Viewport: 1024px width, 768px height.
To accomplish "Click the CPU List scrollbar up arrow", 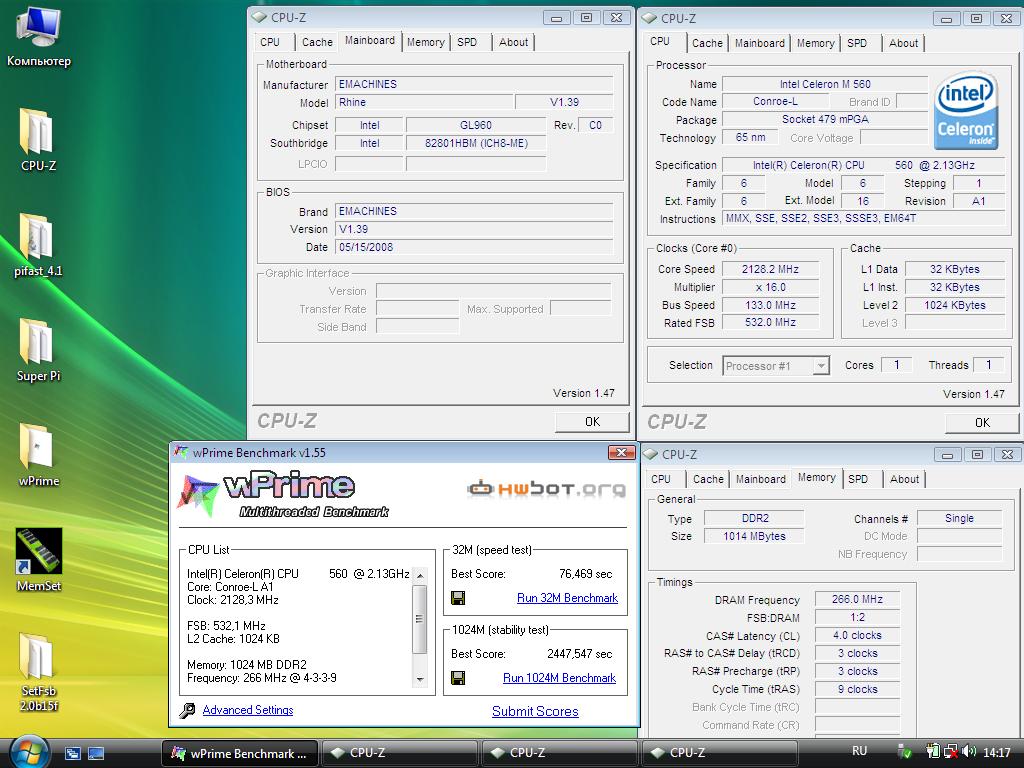I will 420,575.
